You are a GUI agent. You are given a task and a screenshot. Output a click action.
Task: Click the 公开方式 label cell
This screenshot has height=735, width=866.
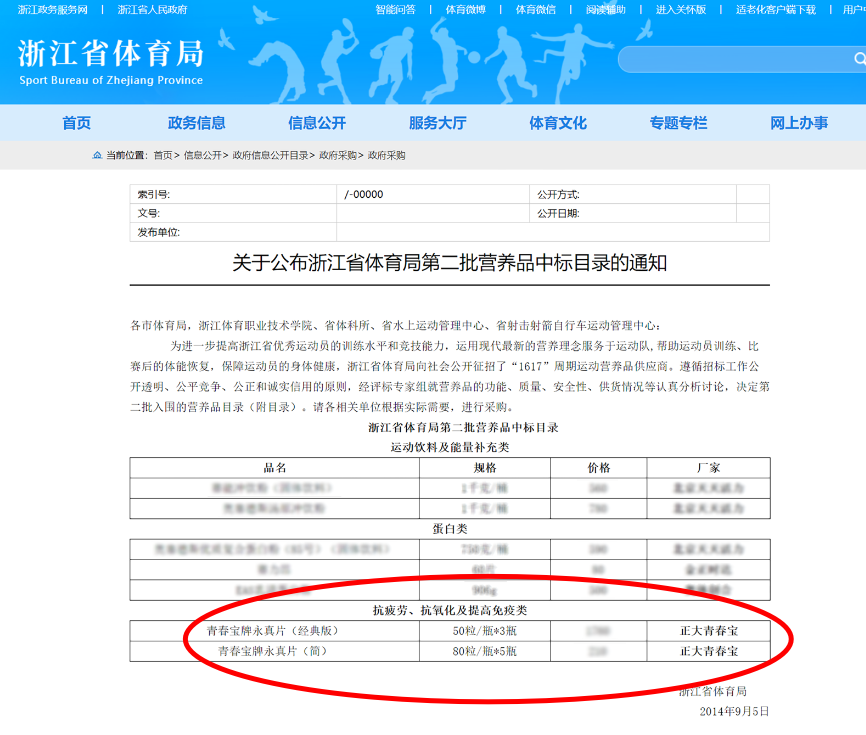(x=633, y=194)
